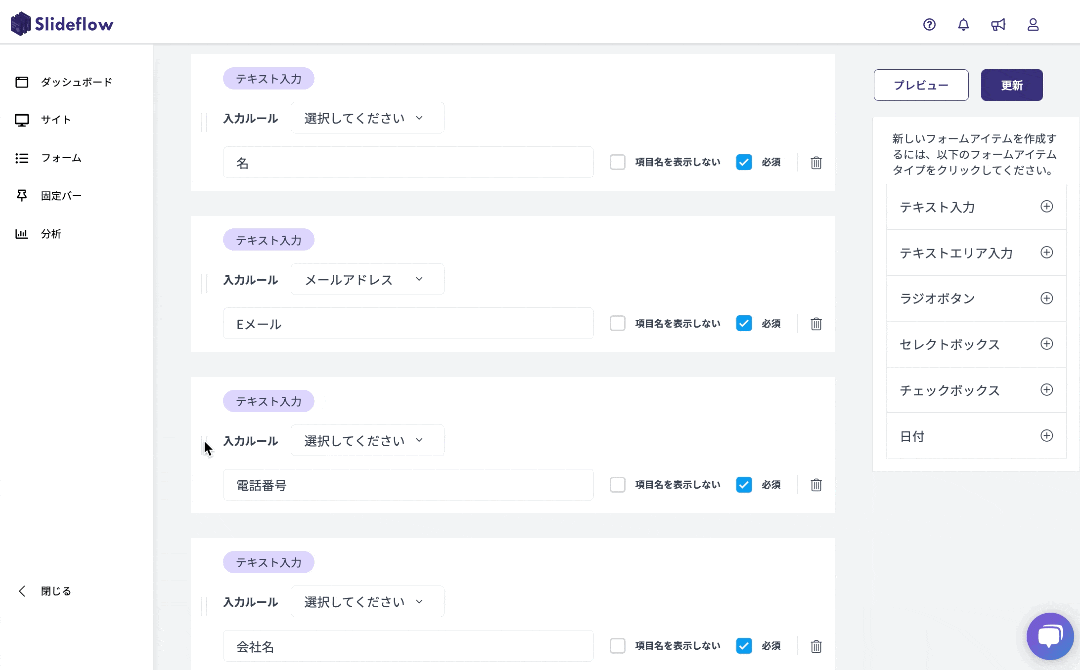Delete the 電話番号 field with trash icon
This screenshot has height=670, width=1080.
click(x=816, y=485)
